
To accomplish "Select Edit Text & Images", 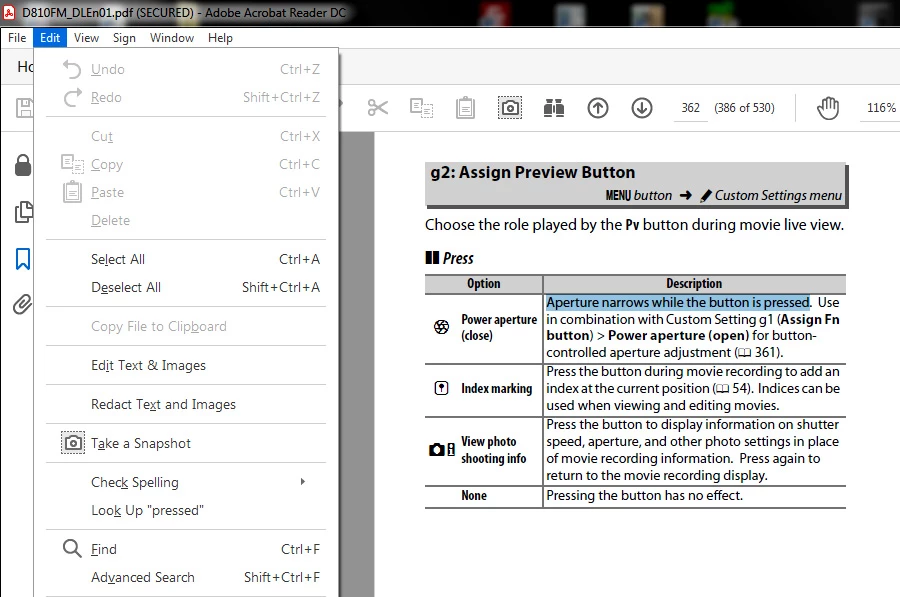I will 187,365.
